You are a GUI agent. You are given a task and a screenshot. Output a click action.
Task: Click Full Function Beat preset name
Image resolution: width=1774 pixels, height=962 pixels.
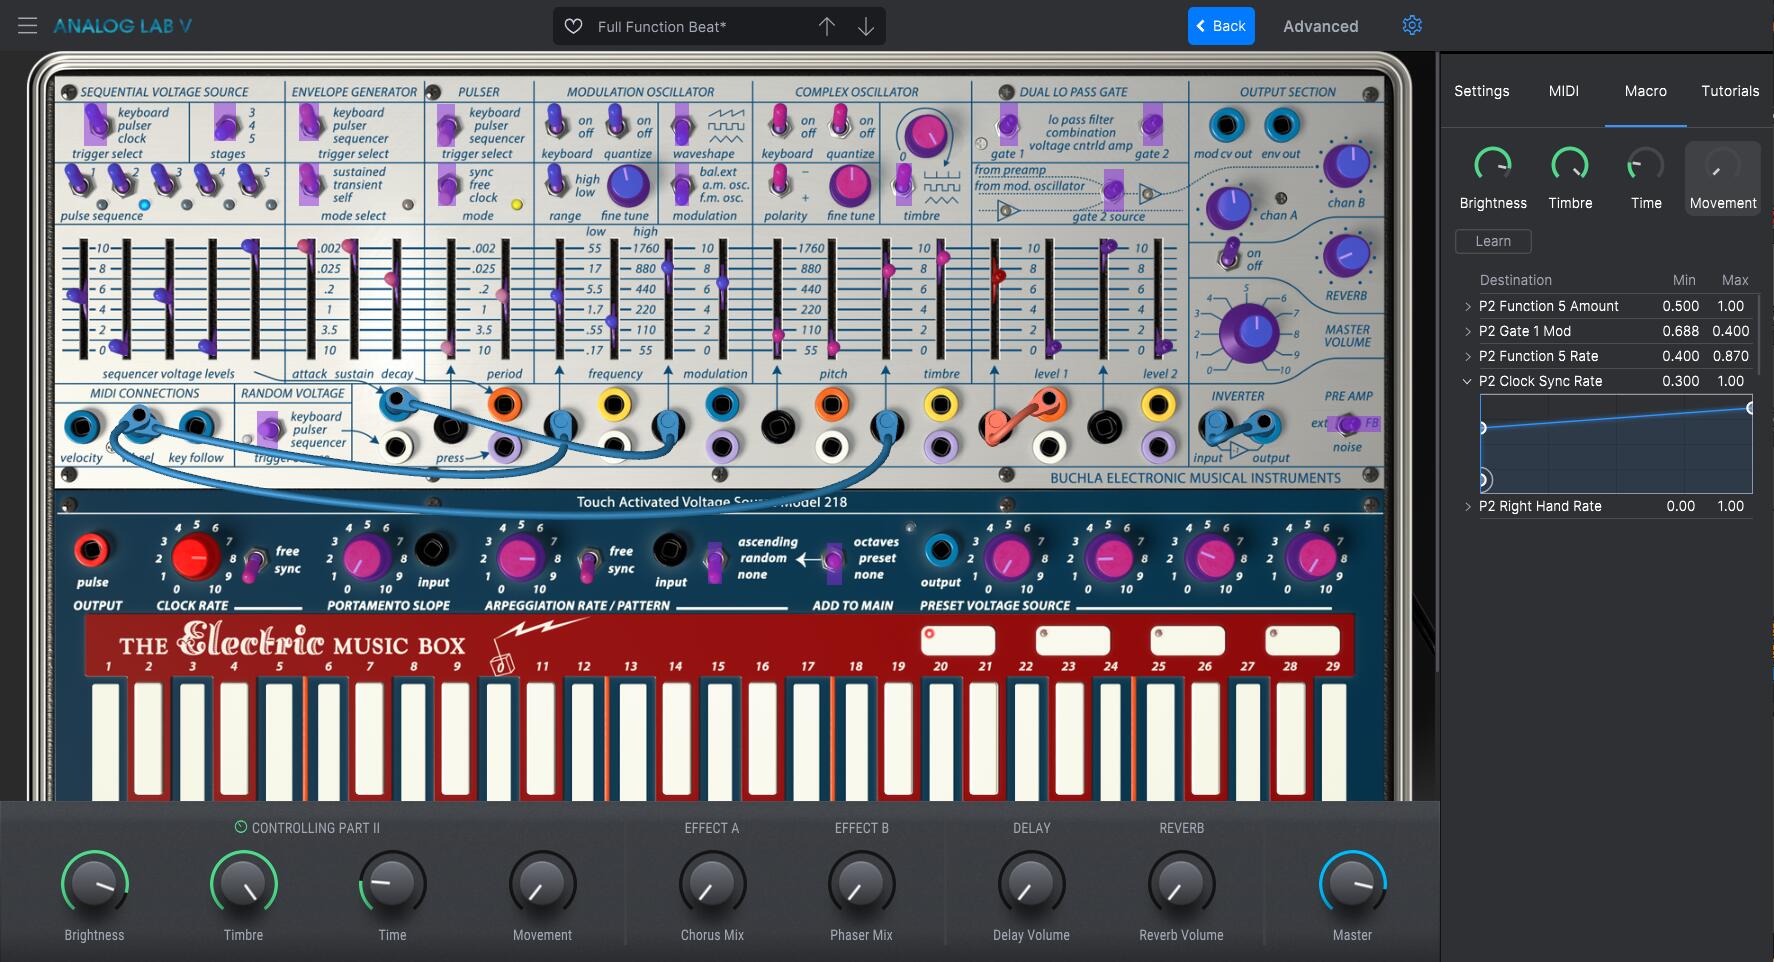pos(662,27)
